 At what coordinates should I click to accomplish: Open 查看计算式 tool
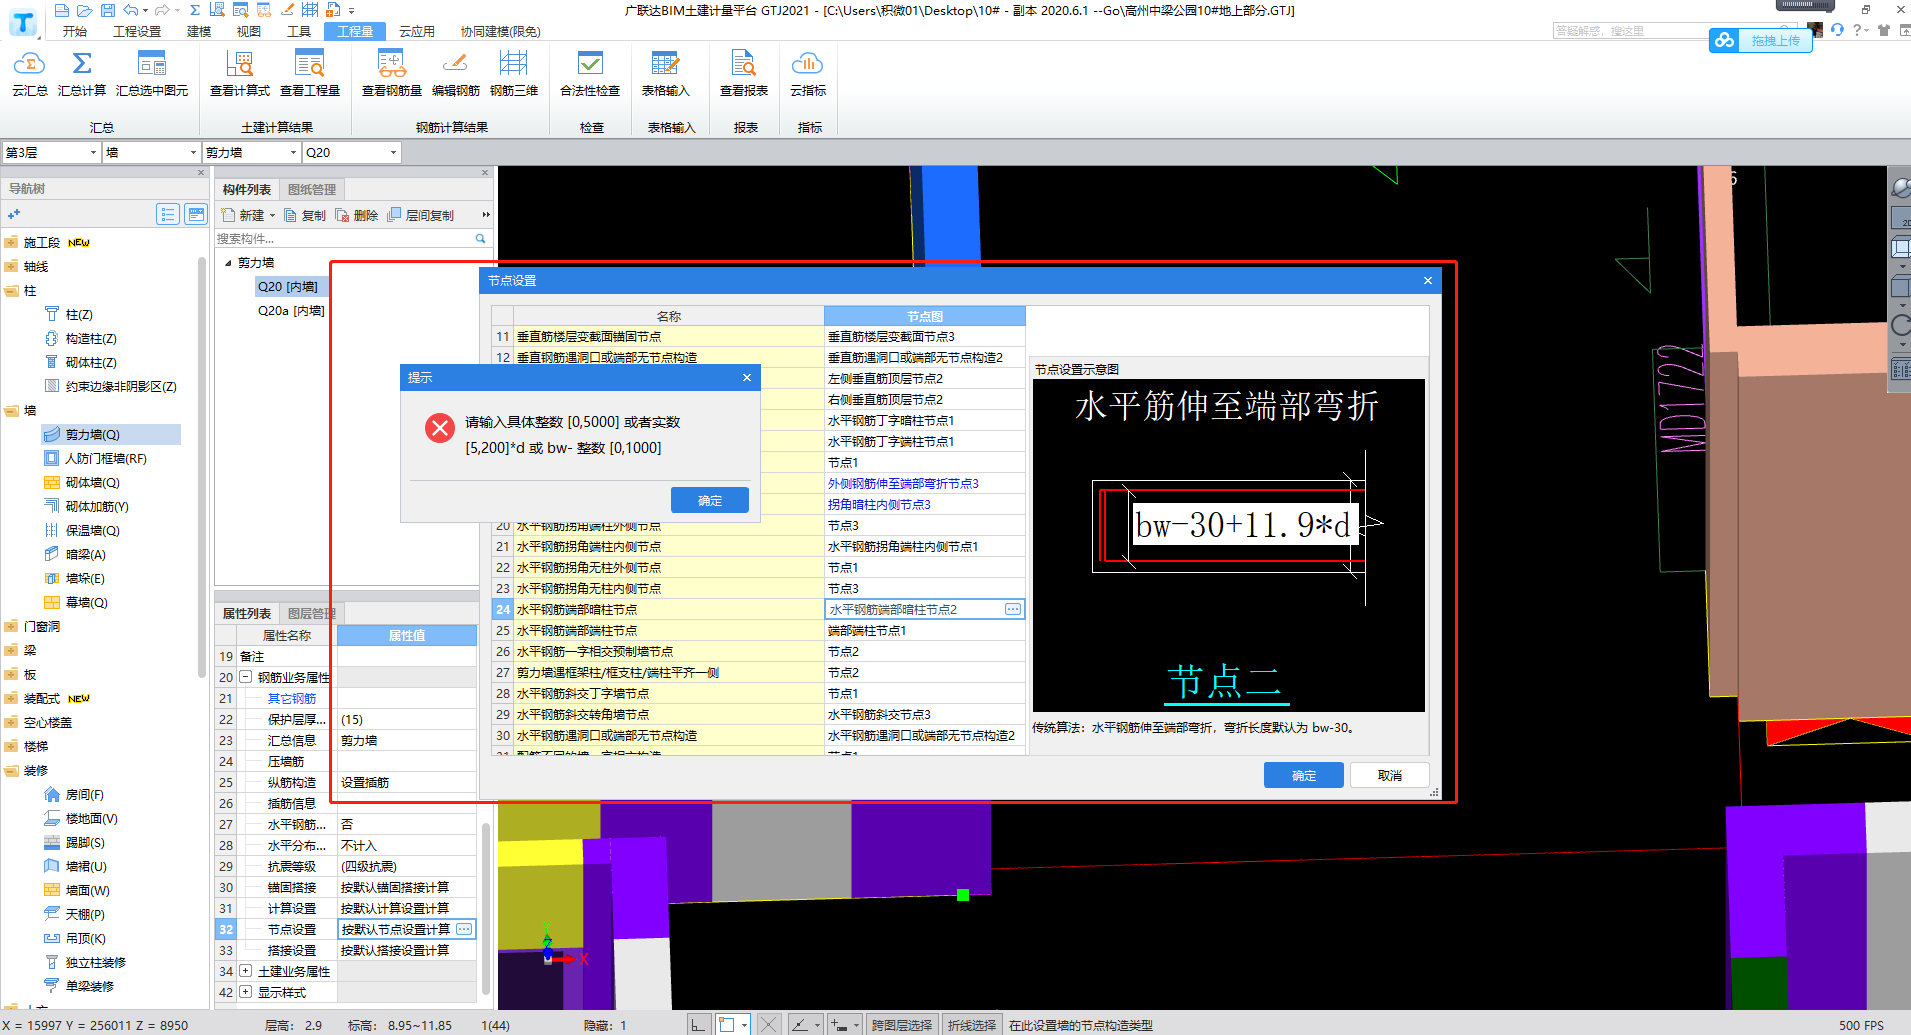pyautogui.click(x=240, y=74)
